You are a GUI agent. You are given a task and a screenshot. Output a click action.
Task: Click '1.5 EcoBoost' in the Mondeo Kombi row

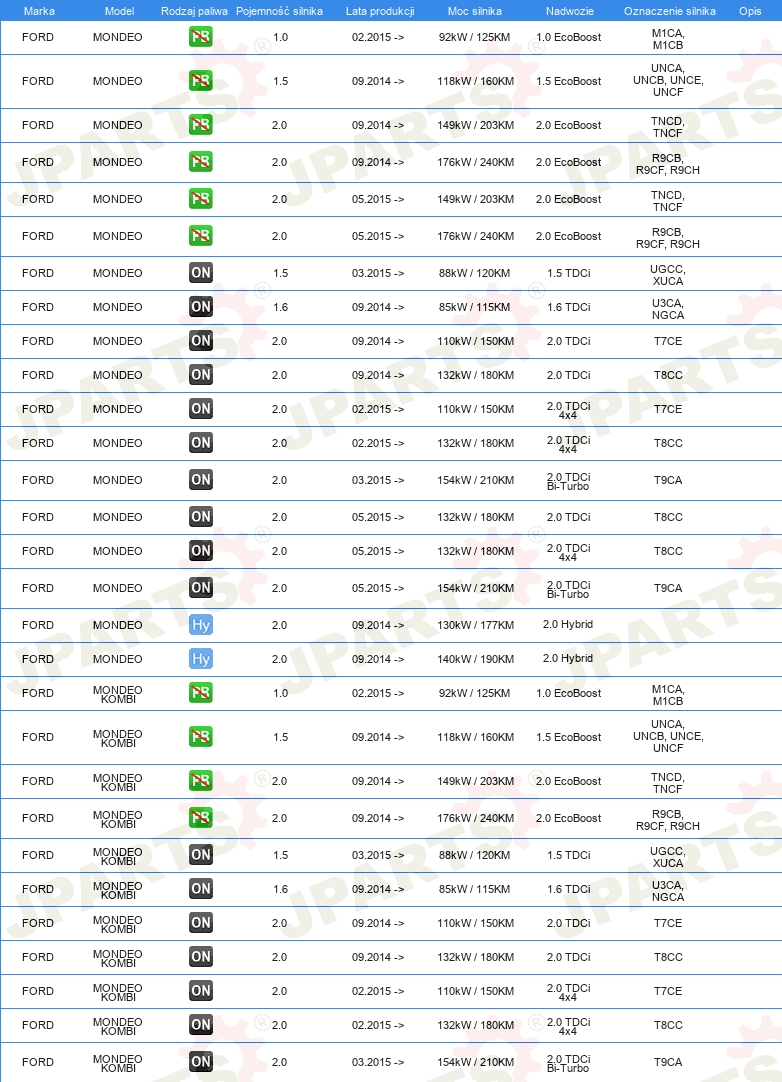pyautogui.click(x=569, y=737)
